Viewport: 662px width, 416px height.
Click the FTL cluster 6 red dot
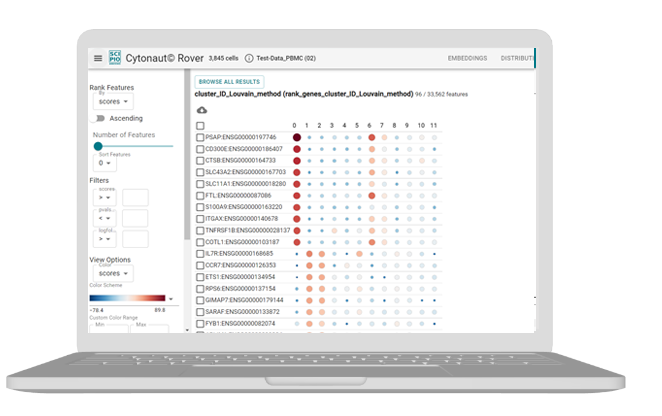[372, 196]
